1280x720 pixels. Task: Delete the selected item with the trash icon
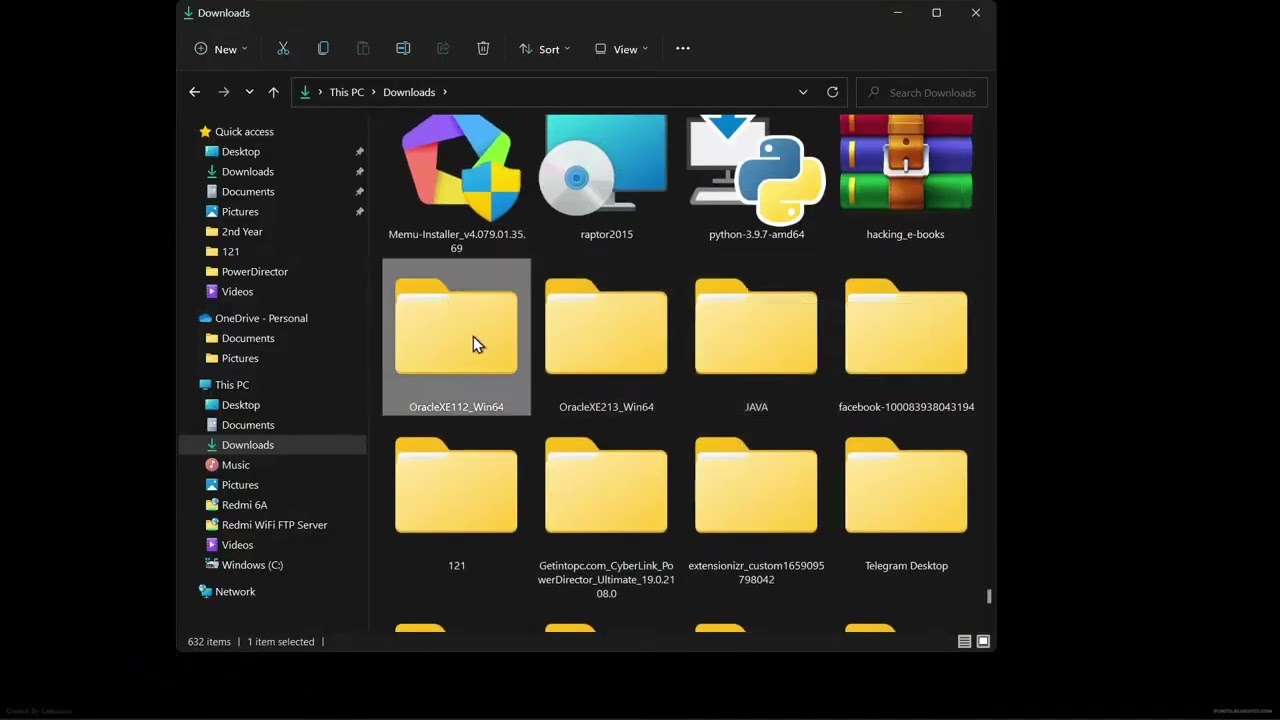pos(483,49)
